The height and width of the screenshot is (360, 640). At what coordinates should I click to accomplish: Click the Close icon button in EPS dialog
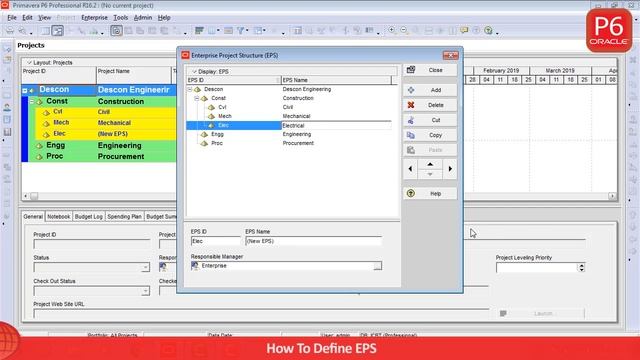(411, 70)
